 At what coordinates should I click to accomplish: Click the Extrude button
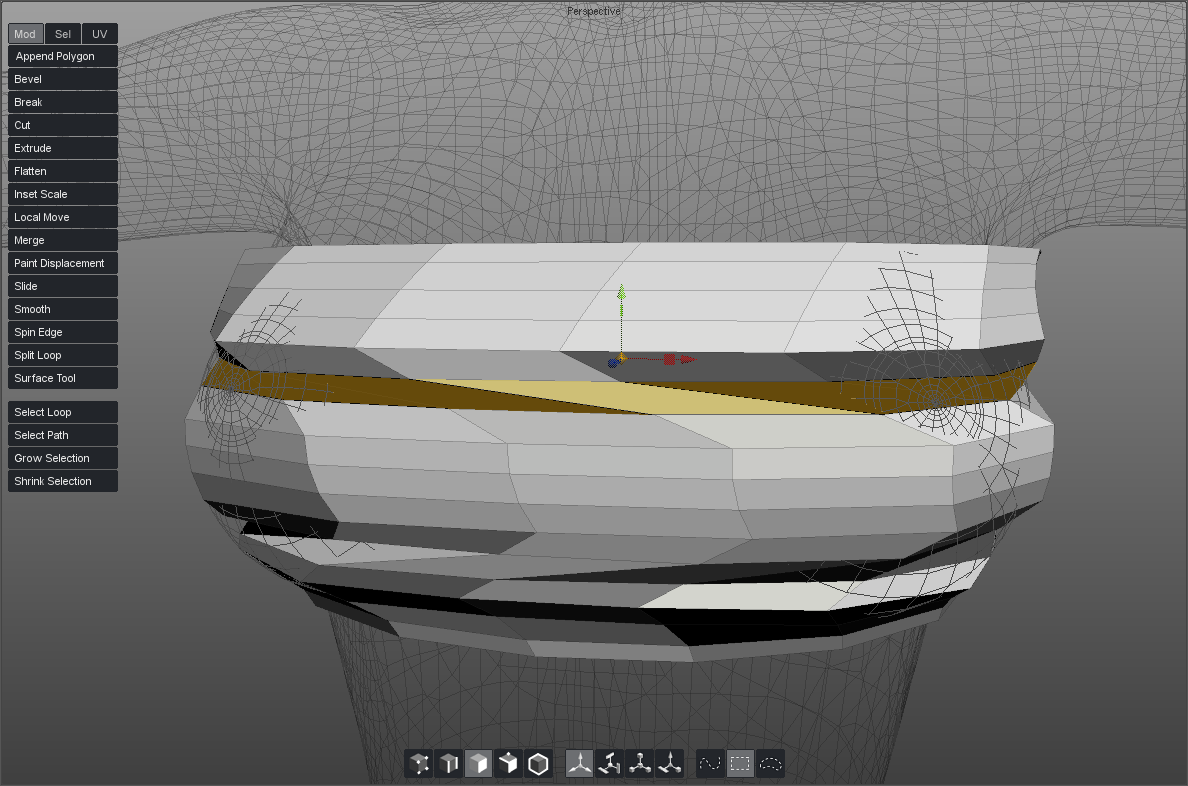[x=63, y=148]
